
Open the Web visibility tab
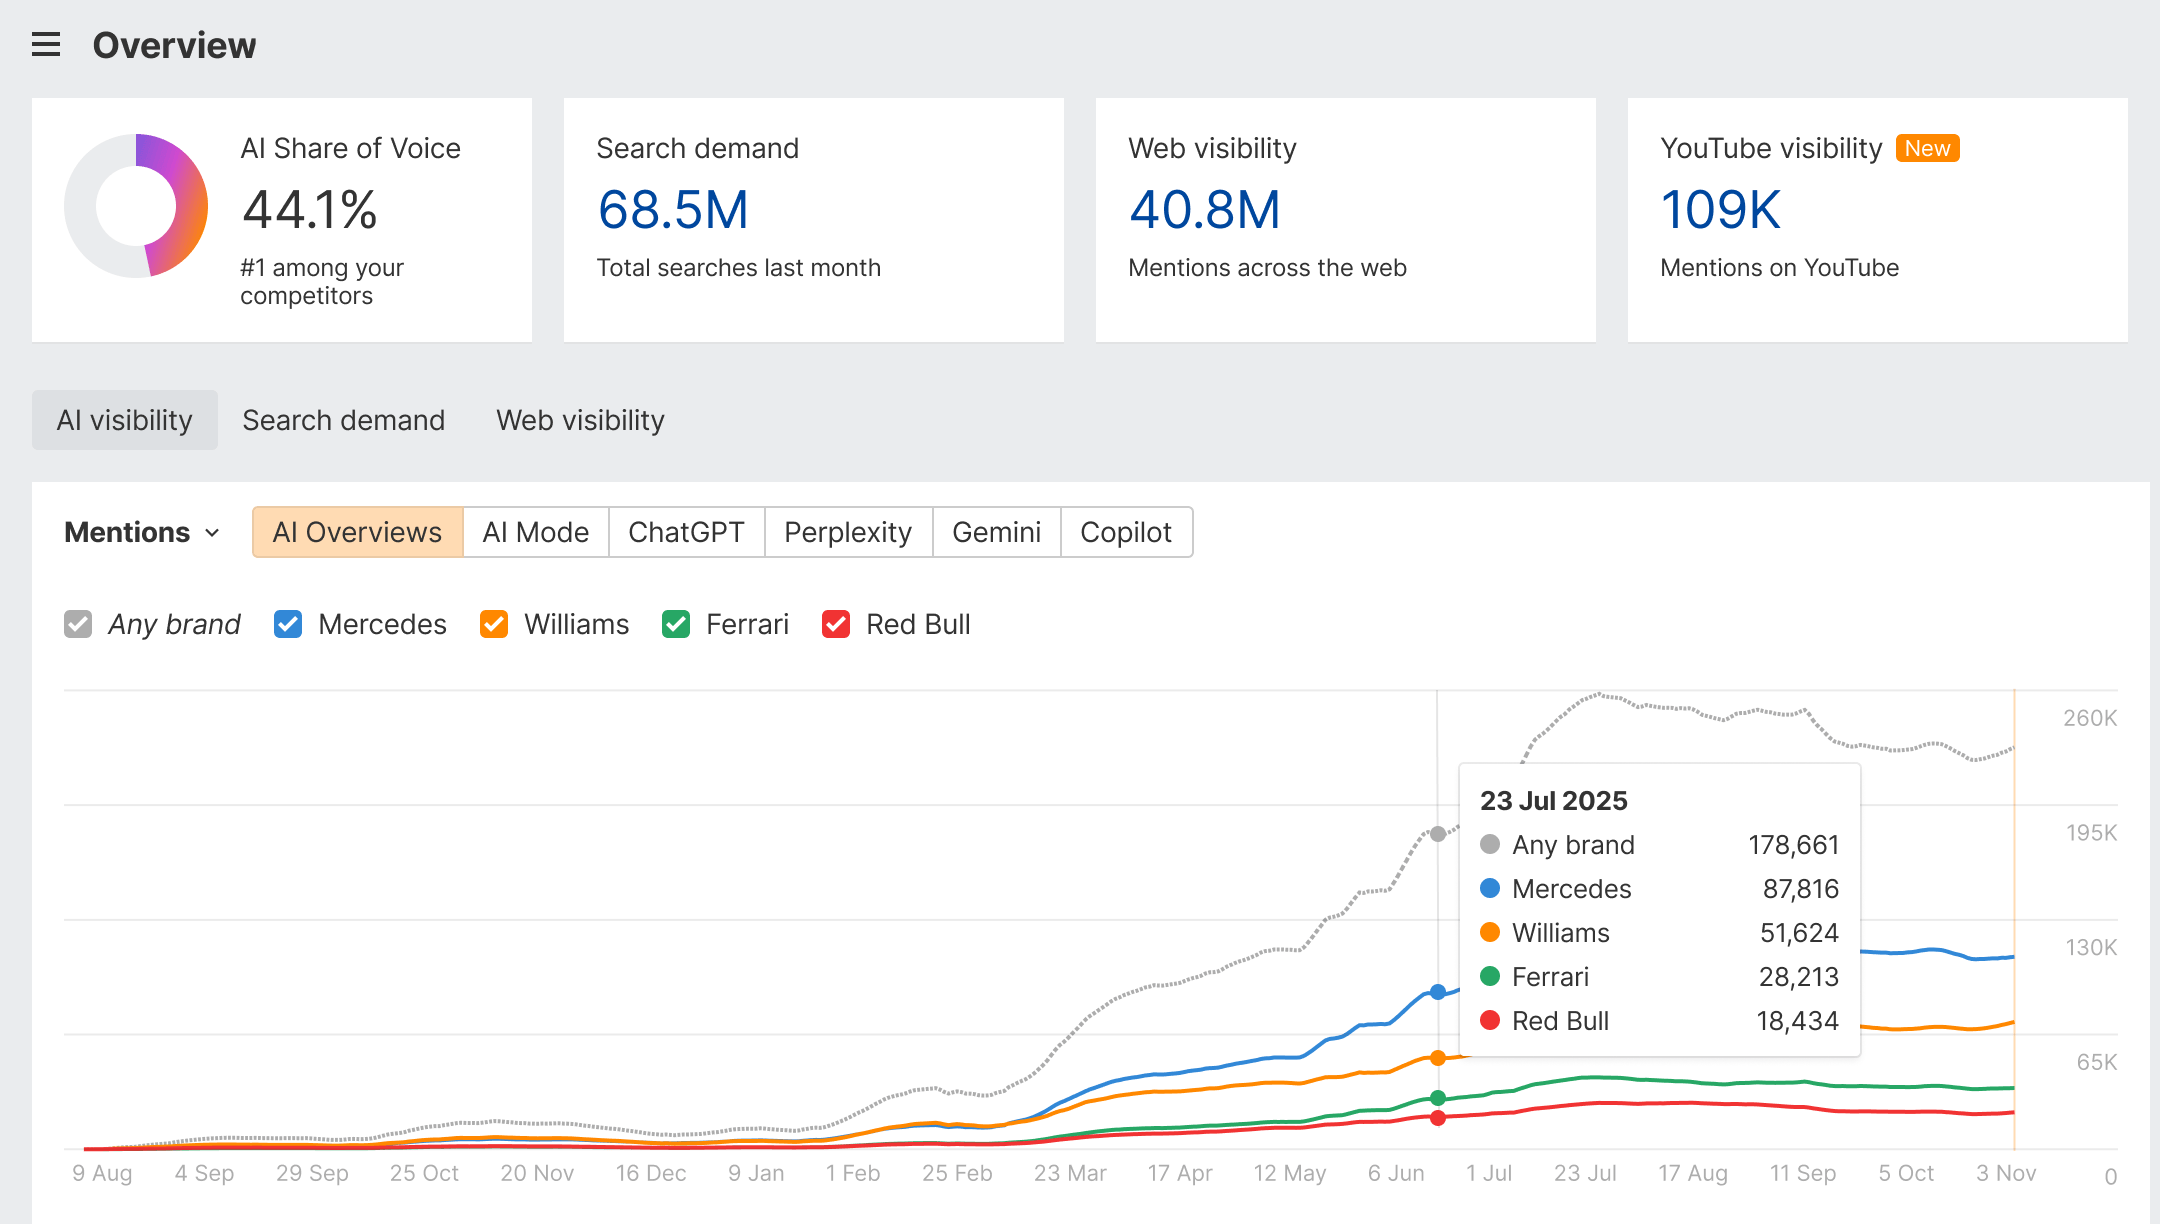pos(579,420)
